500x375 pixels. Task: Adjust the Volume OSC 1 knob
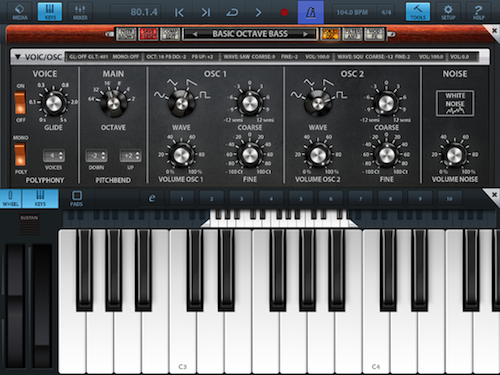181,155
